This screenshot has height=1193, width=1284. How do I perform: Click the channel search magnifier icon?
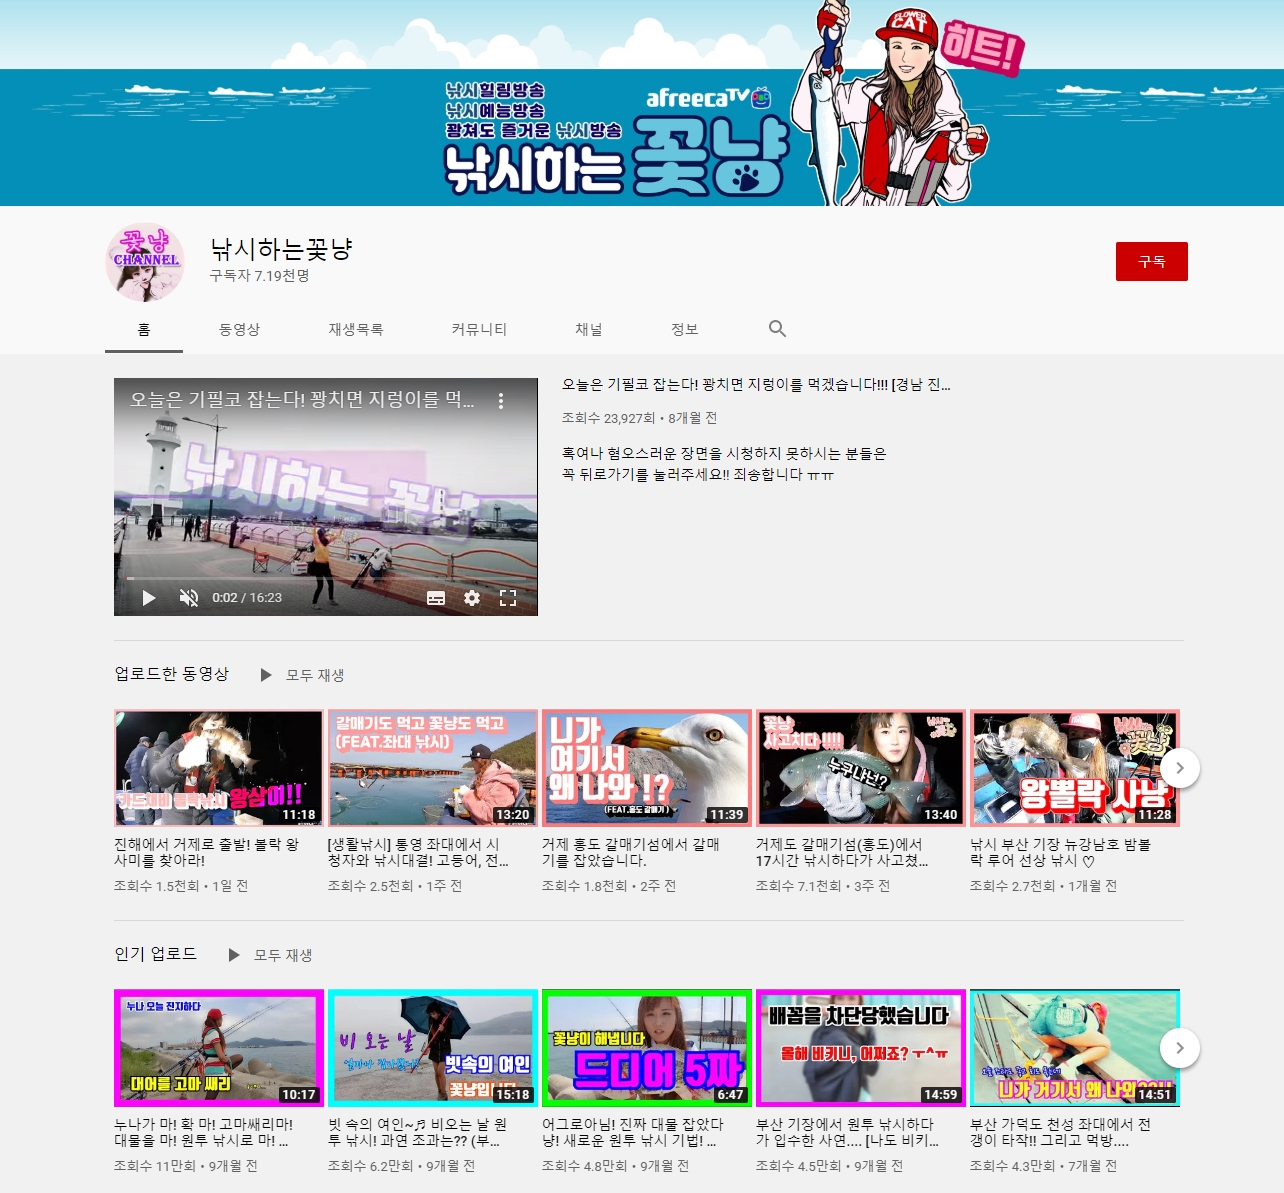coord(777,329)
